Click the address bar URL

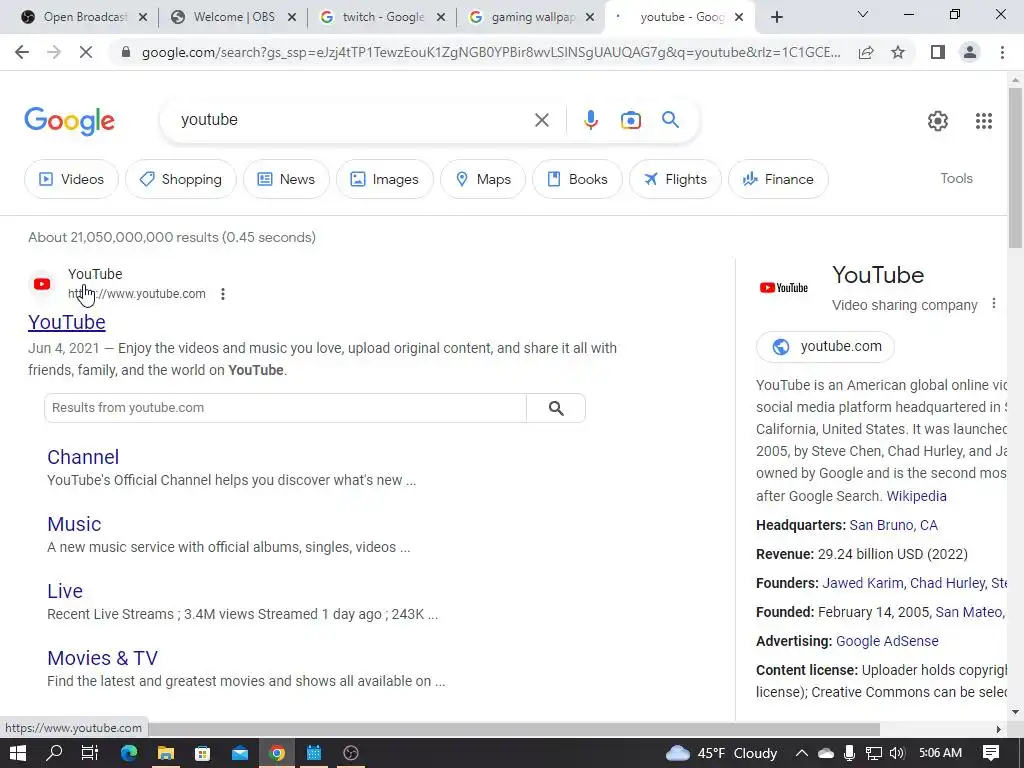click(x=491, y=52)
